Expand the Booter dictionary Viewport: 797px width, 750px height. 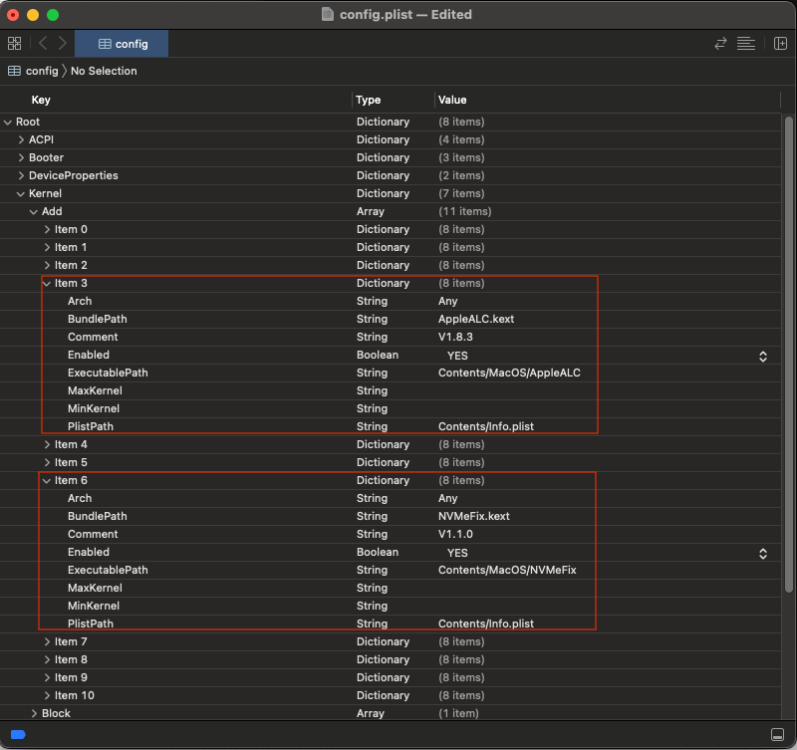[21, 158]
